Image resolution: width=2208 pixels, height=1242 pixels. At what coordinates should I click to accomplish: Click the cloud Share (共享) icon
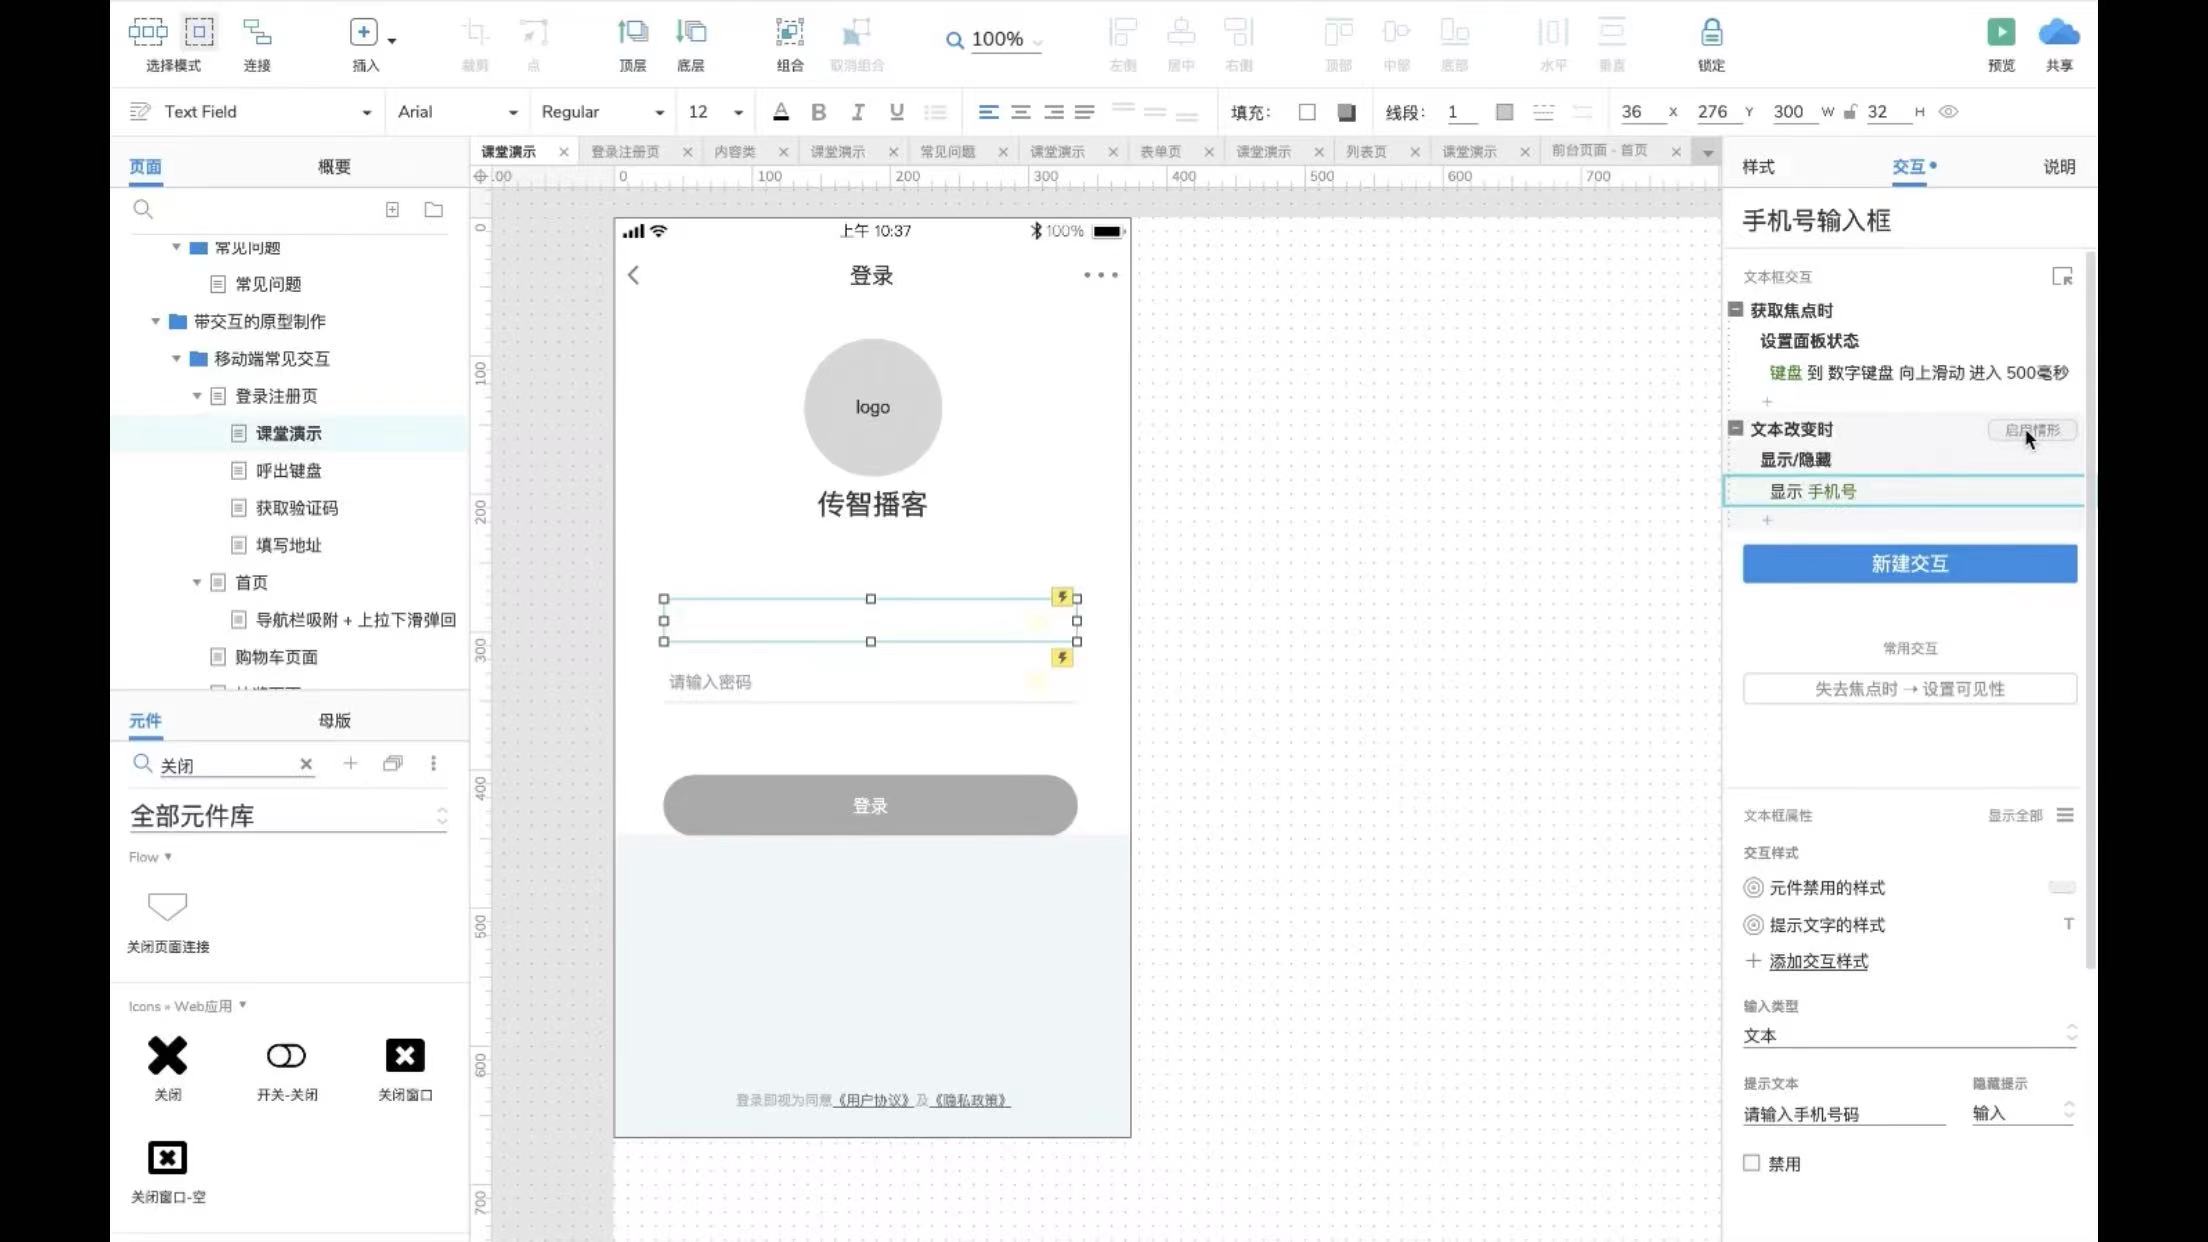2058,33
